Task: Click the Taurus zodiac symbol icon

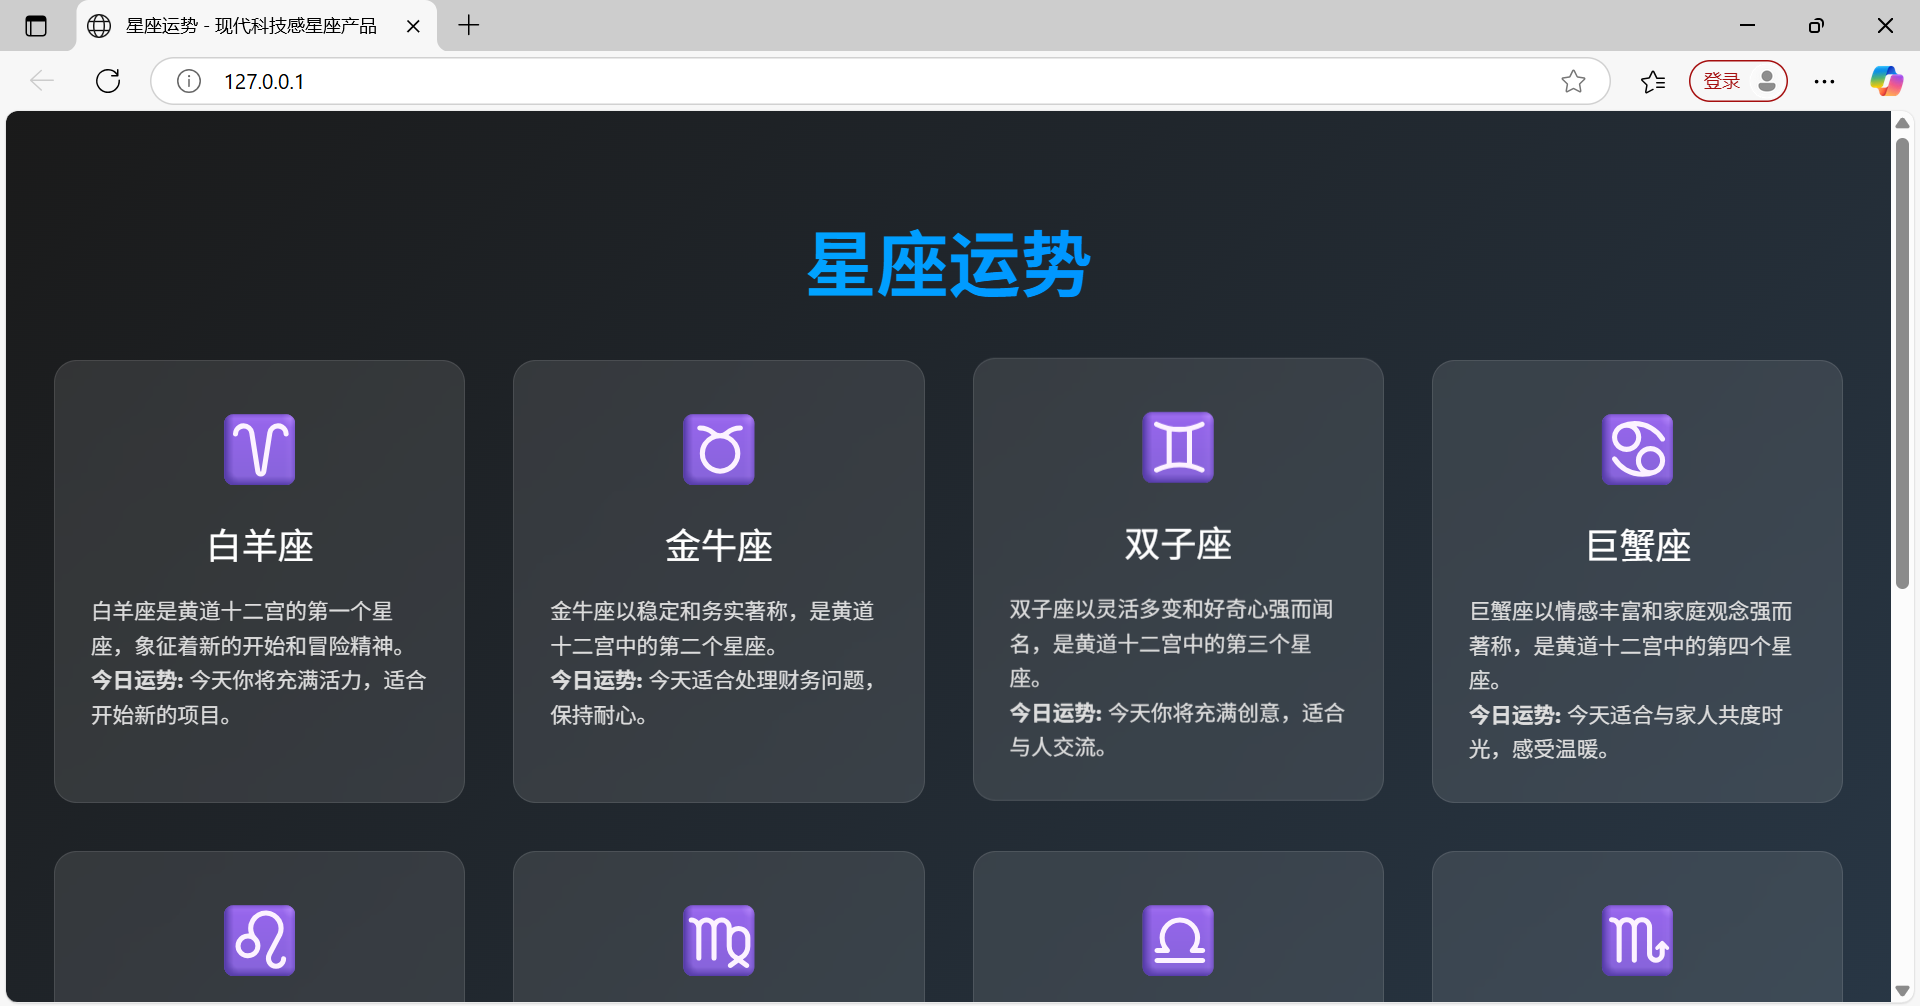Action: (x=719, y=449)
